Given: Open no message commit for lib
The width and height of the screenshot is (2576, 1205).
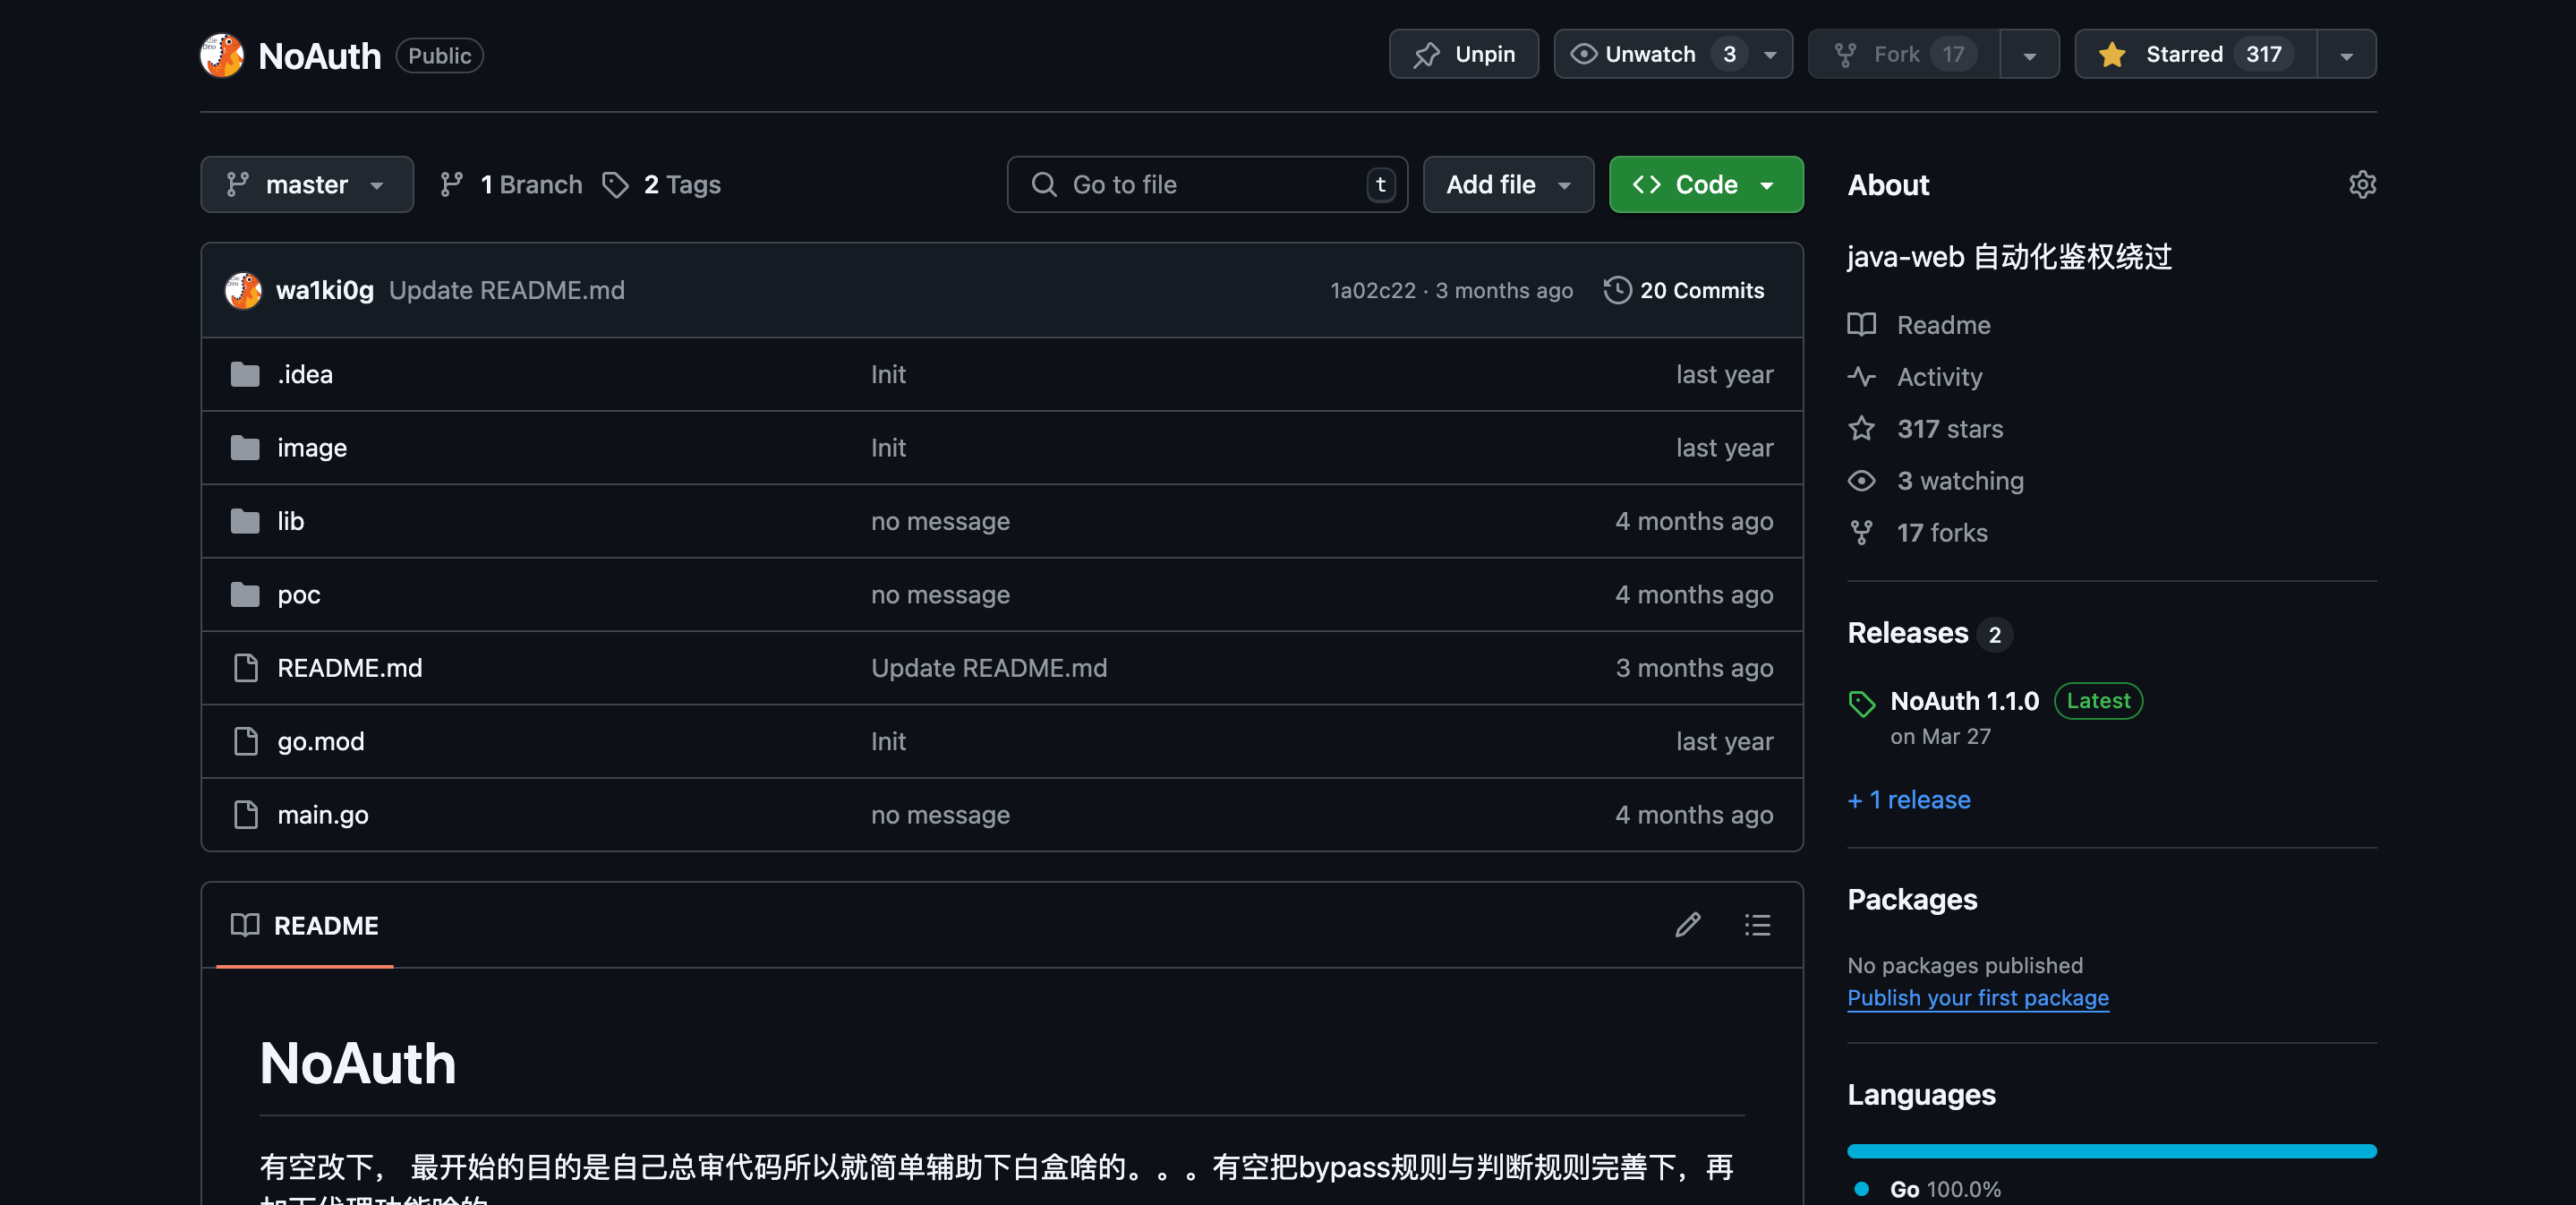Looking at the screenshot, I should tap(940, 521).
